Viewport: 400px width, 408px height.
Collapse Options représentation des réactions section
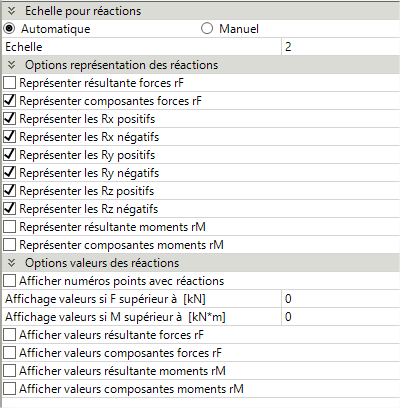pos(11,65)
